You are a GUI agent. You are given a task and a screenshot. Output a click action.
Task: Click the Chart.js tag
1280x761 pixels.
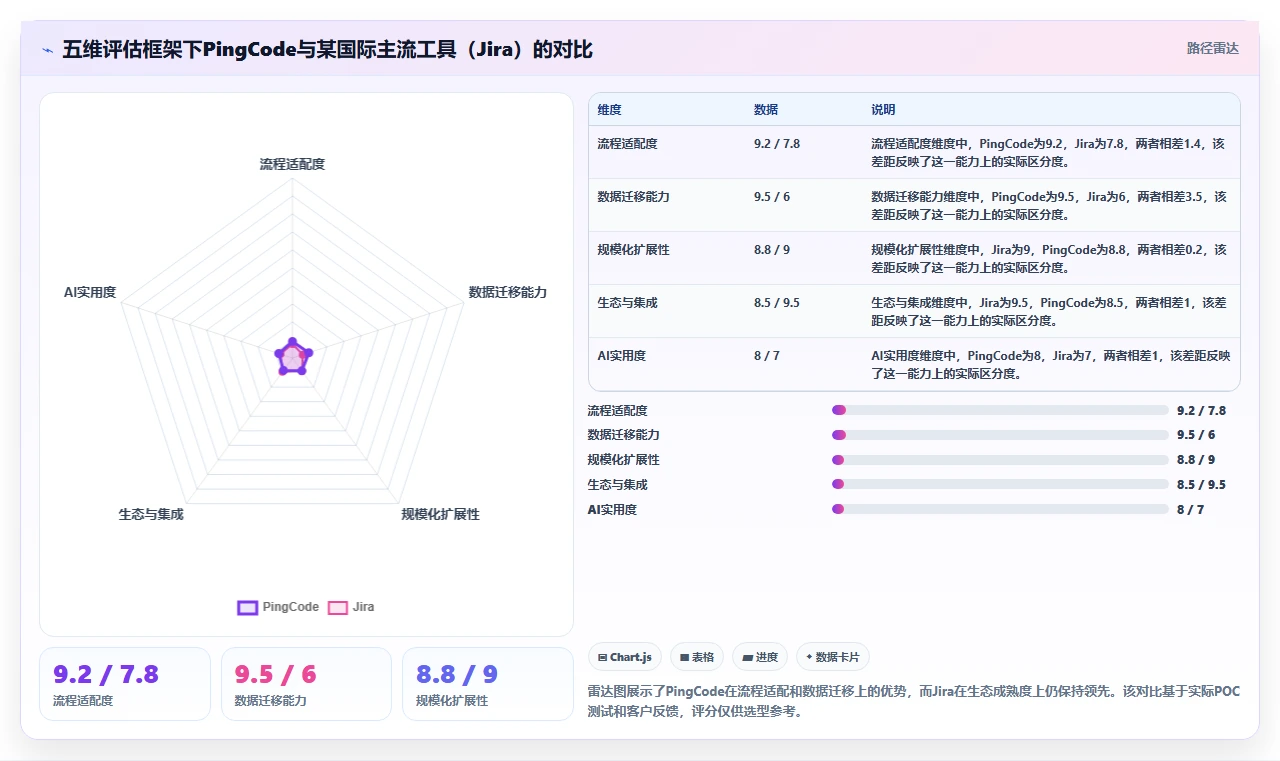pos(625,657)
